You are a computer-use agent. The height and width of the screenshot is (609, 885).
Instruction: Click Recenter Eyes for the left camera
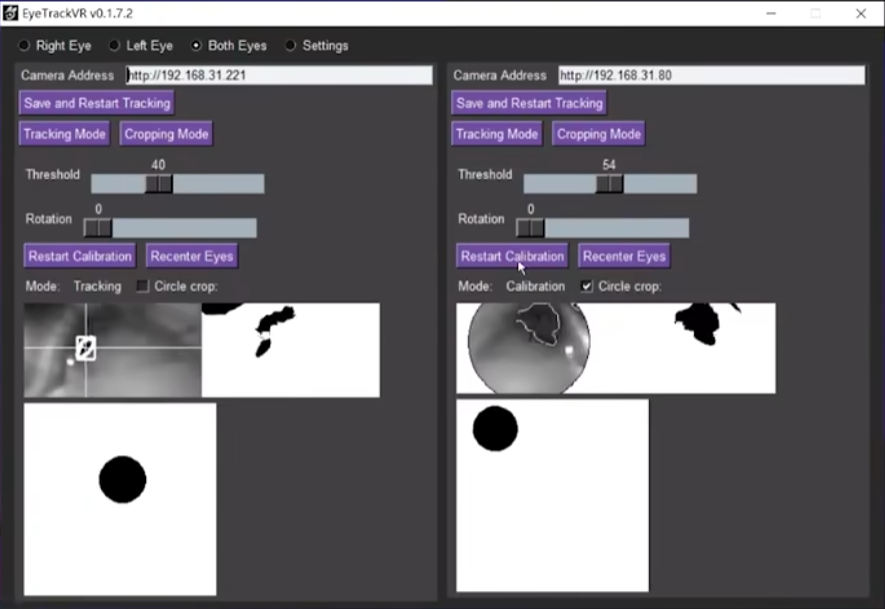point(191,256)
